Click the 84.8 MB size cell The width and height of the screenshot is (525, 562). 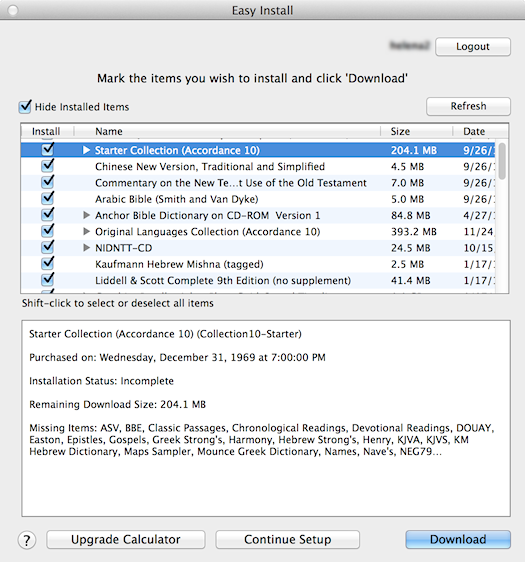coord(410,215)
